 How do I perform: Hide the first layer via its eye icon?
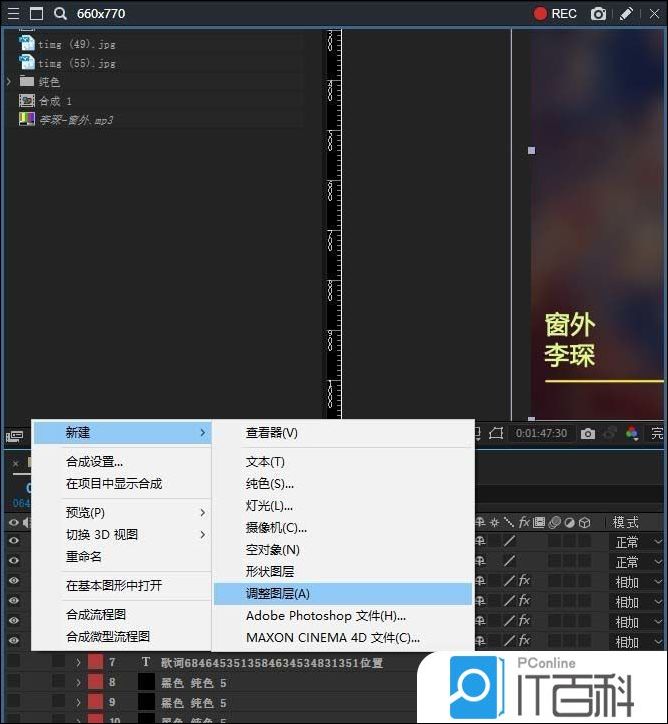[14, 541]
